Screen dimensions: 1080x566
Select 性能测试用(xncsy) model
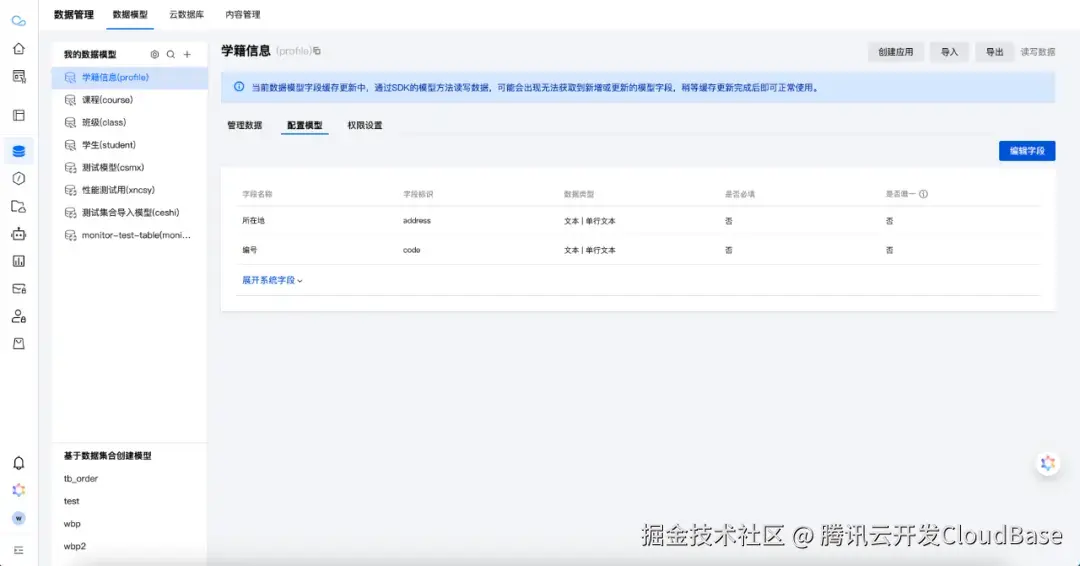click(129, 190)
